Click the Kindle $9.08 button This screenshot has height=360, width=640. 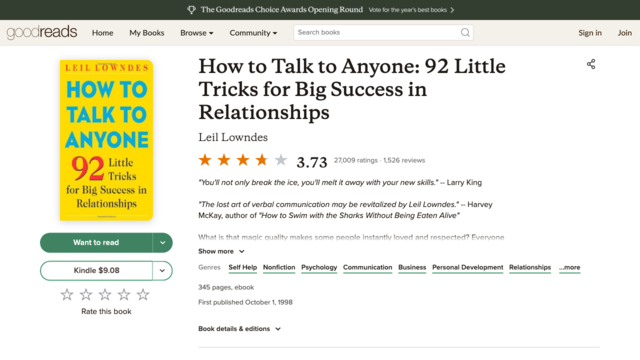pos(96,271)
